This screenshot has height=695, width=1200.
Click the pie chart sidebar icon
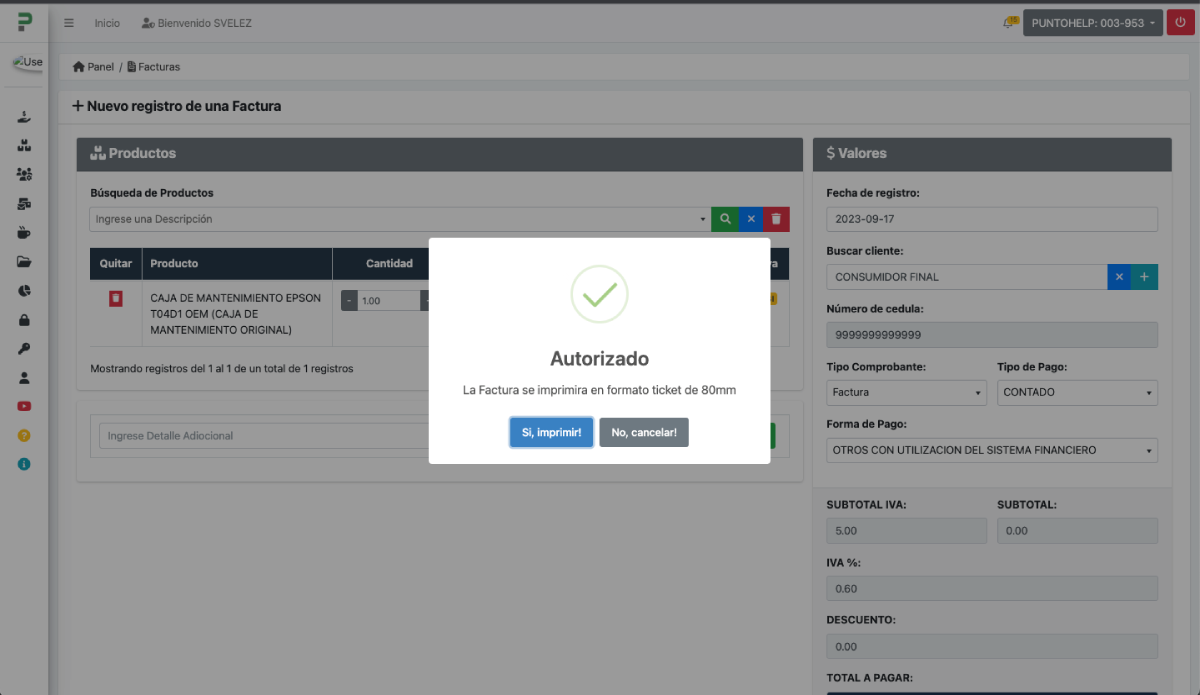coord(24,291)
